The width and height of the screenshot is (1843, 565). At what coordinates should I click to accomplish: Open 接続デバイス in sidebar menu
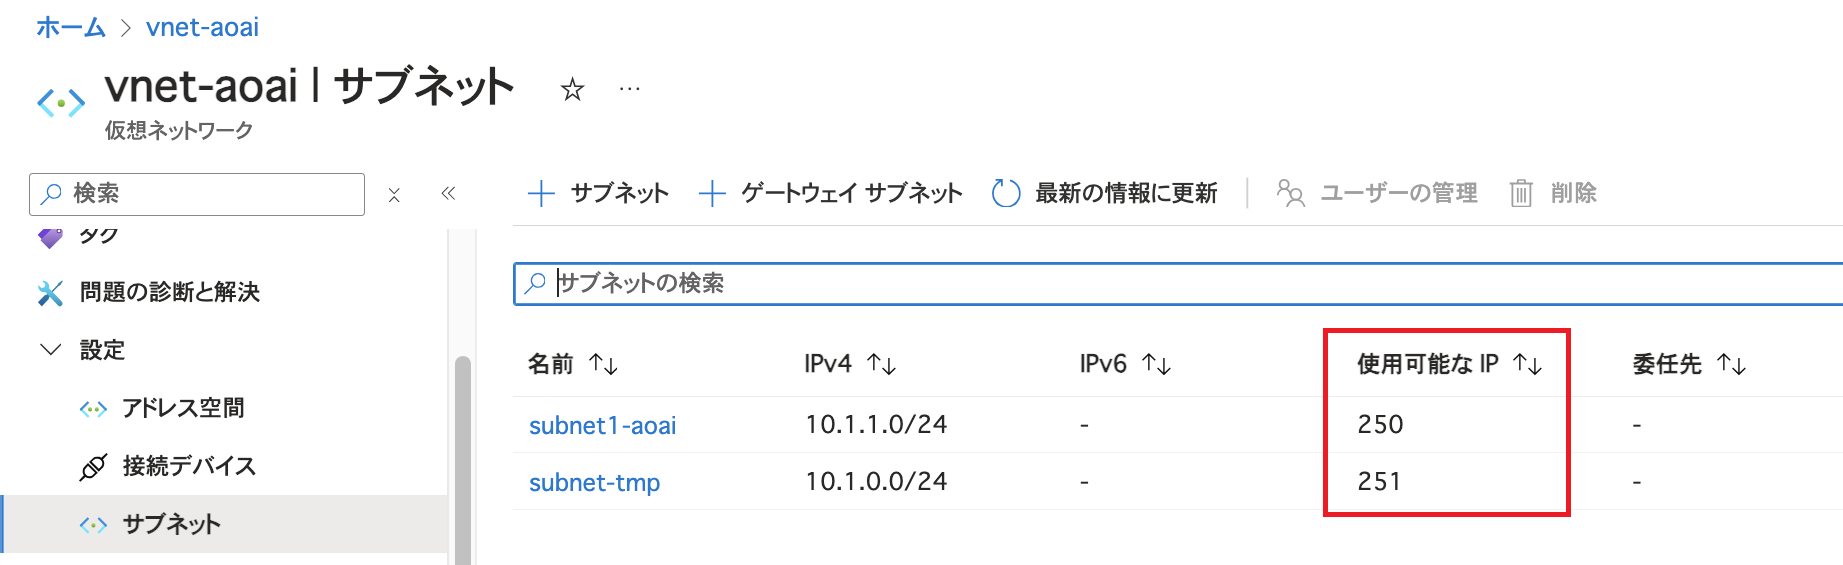(x=189, y=466)
